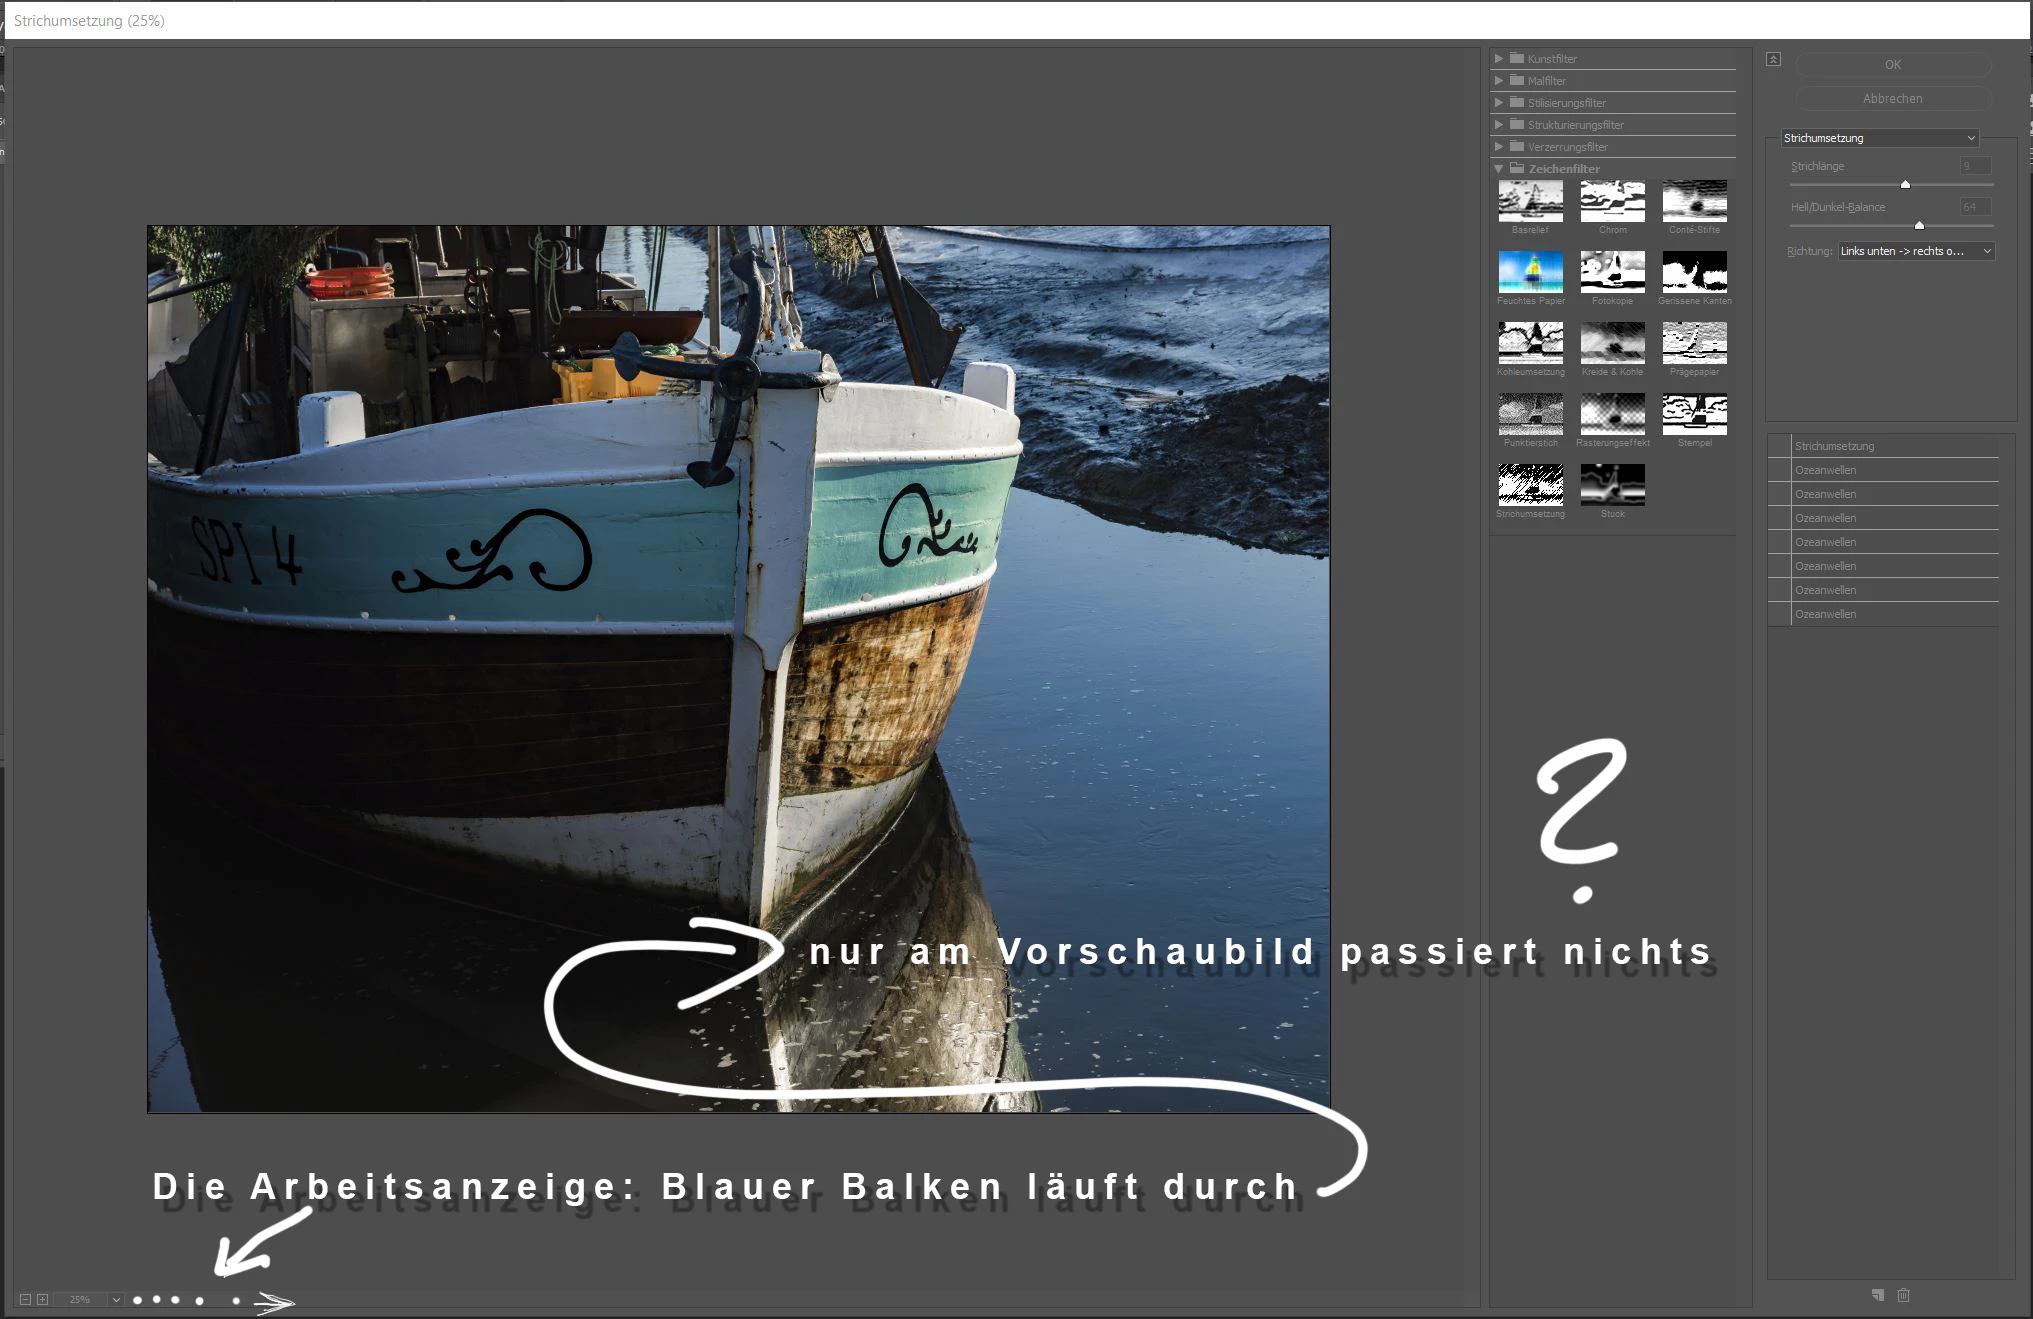2033x1319 pixels.
Task: Click the Hell/Dunkel-Balance value field
Action: 1975,207
